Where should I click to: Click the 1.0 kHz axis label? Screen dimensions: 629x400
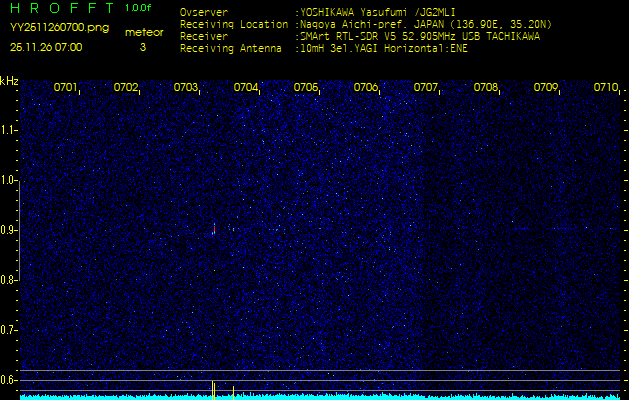tap(8, 181)
